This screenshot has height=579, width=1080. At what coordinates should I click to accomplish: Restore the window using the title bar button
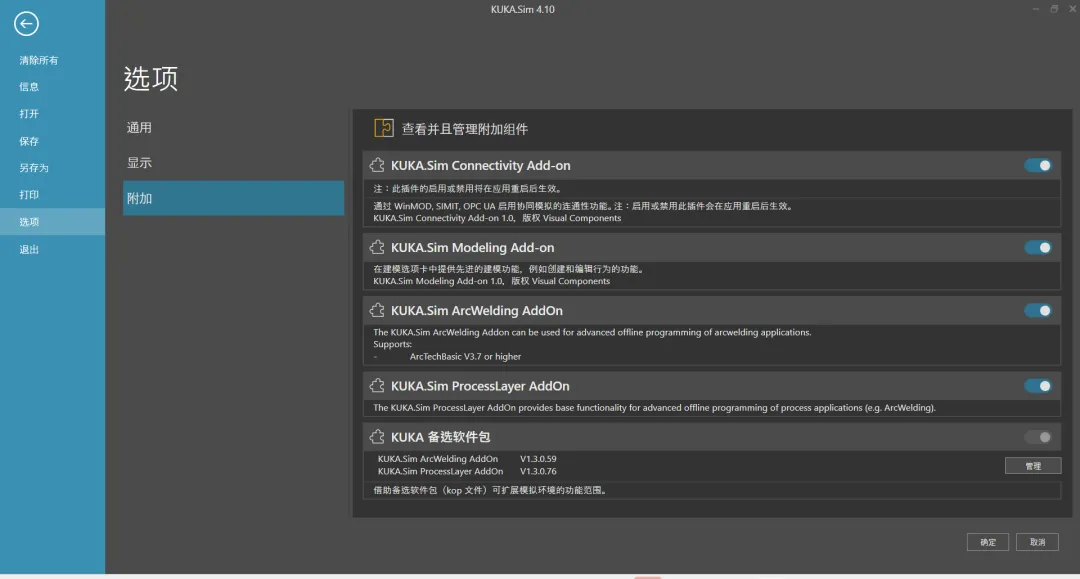pos(1054,8)
